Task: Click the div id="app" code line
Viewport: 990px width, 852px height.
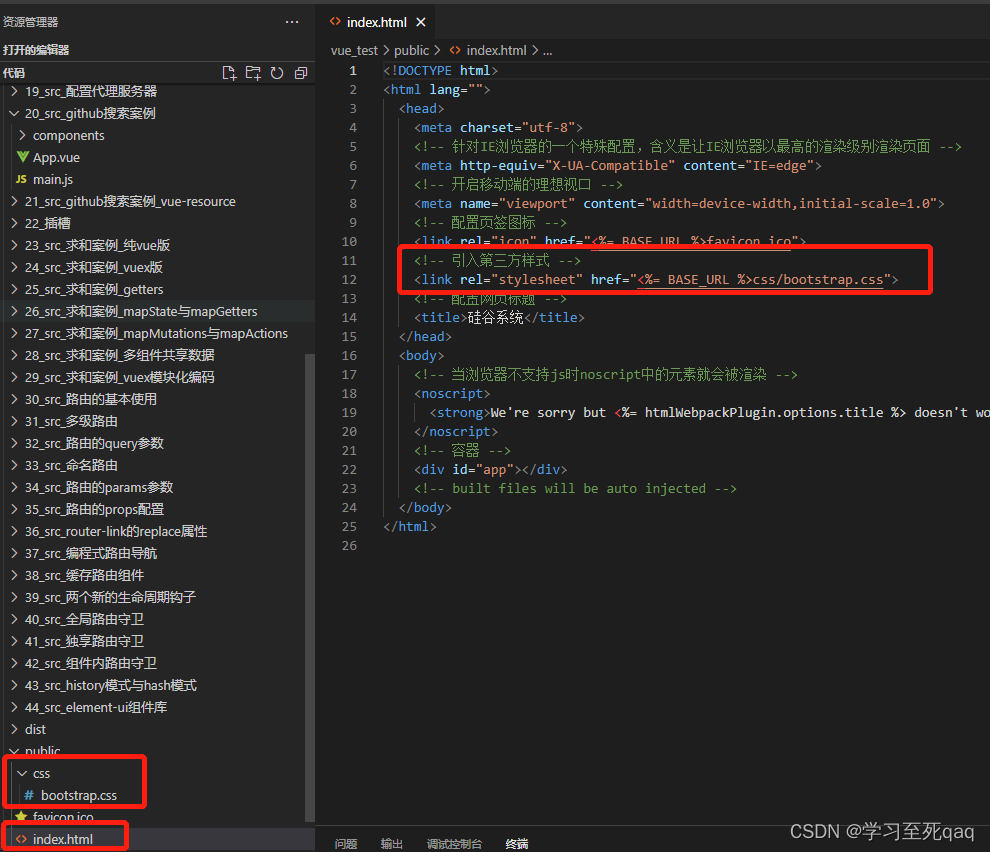Action: (490, 469)
